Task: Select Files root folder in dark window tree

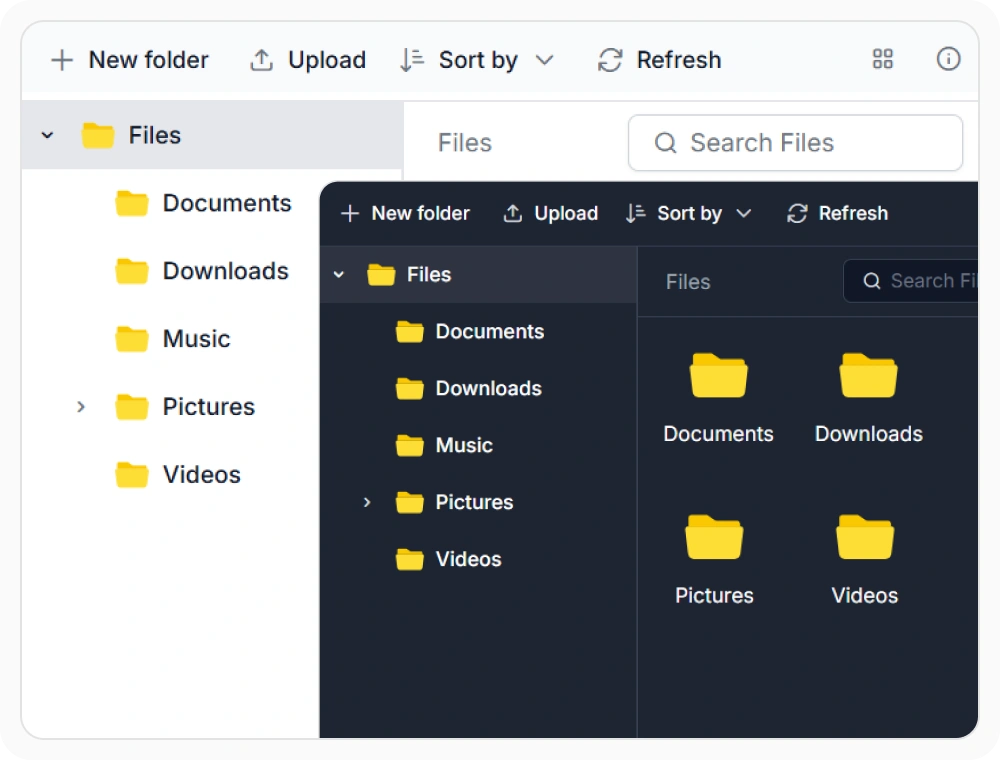Action: pos(478,275)
